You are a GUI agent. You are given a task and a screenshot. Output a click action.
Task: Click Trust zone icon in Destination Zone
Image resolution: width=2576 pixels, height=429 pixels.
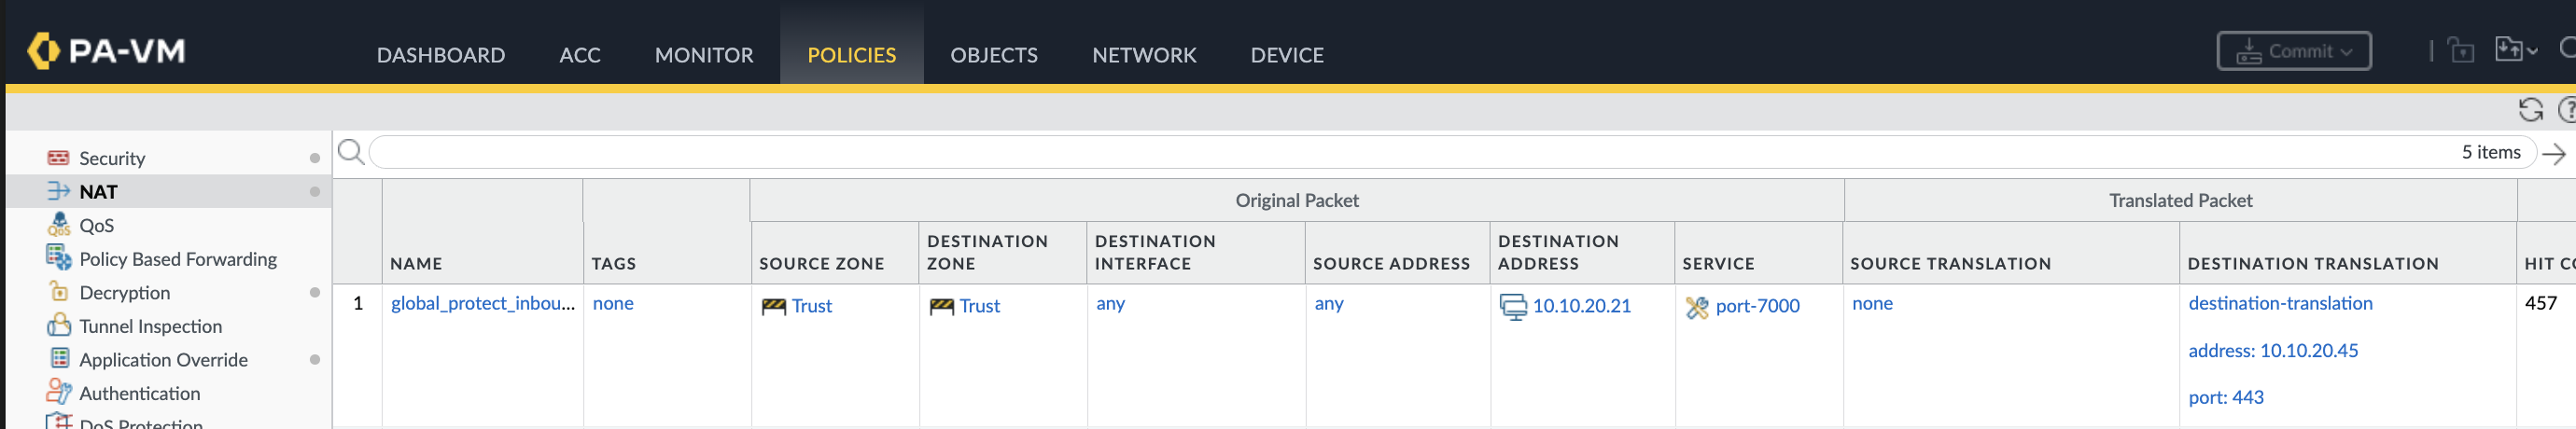941,306
